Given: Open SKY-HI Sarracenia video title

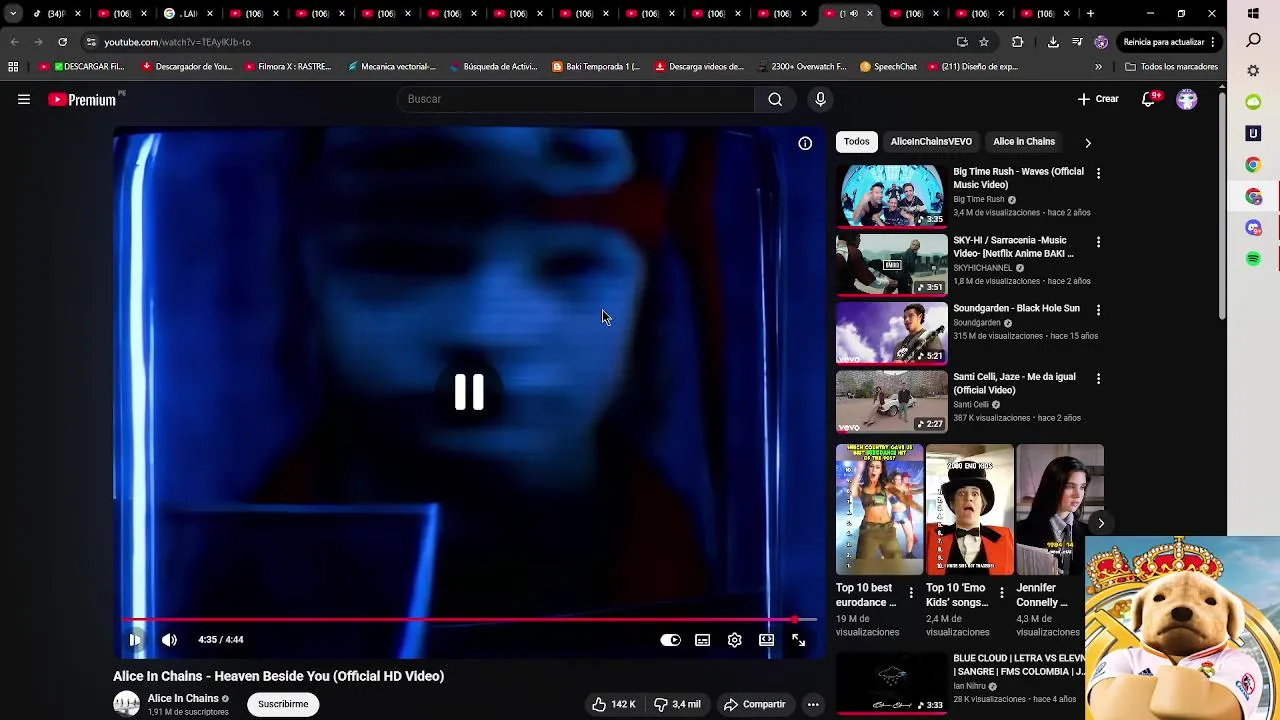Looking at the screenshot, I should coord(1013,247).
